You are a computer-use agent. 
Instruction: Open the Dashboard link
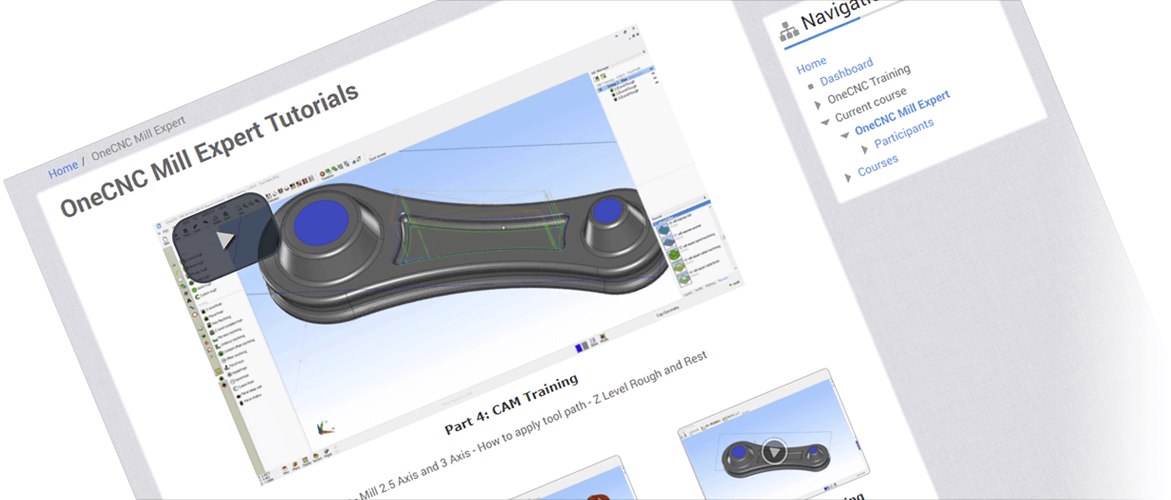(x=846, y=72)
